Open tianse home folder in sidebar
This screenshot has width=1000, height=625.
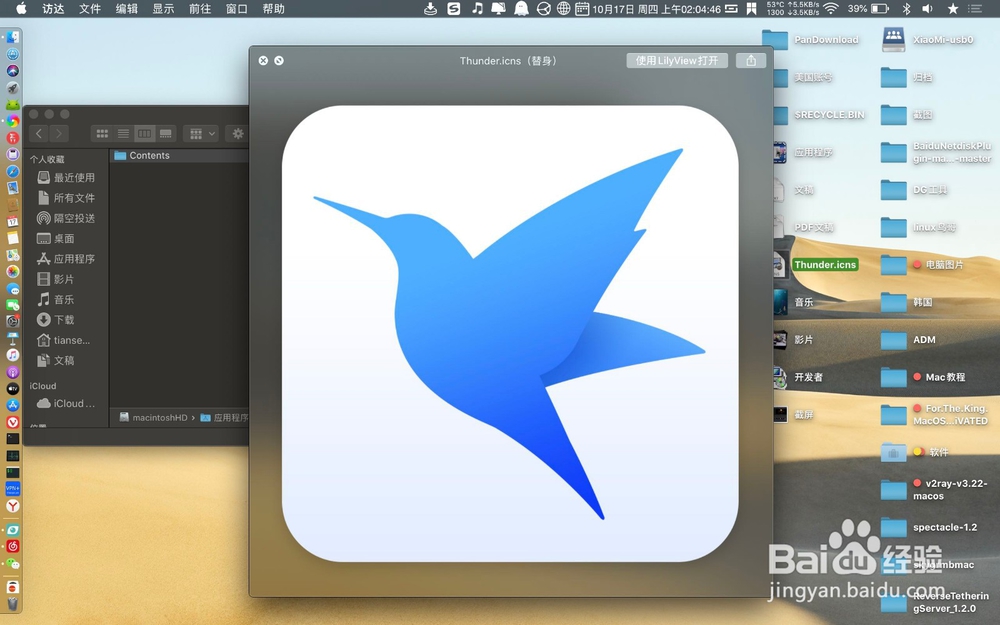(x=63, y=340)
